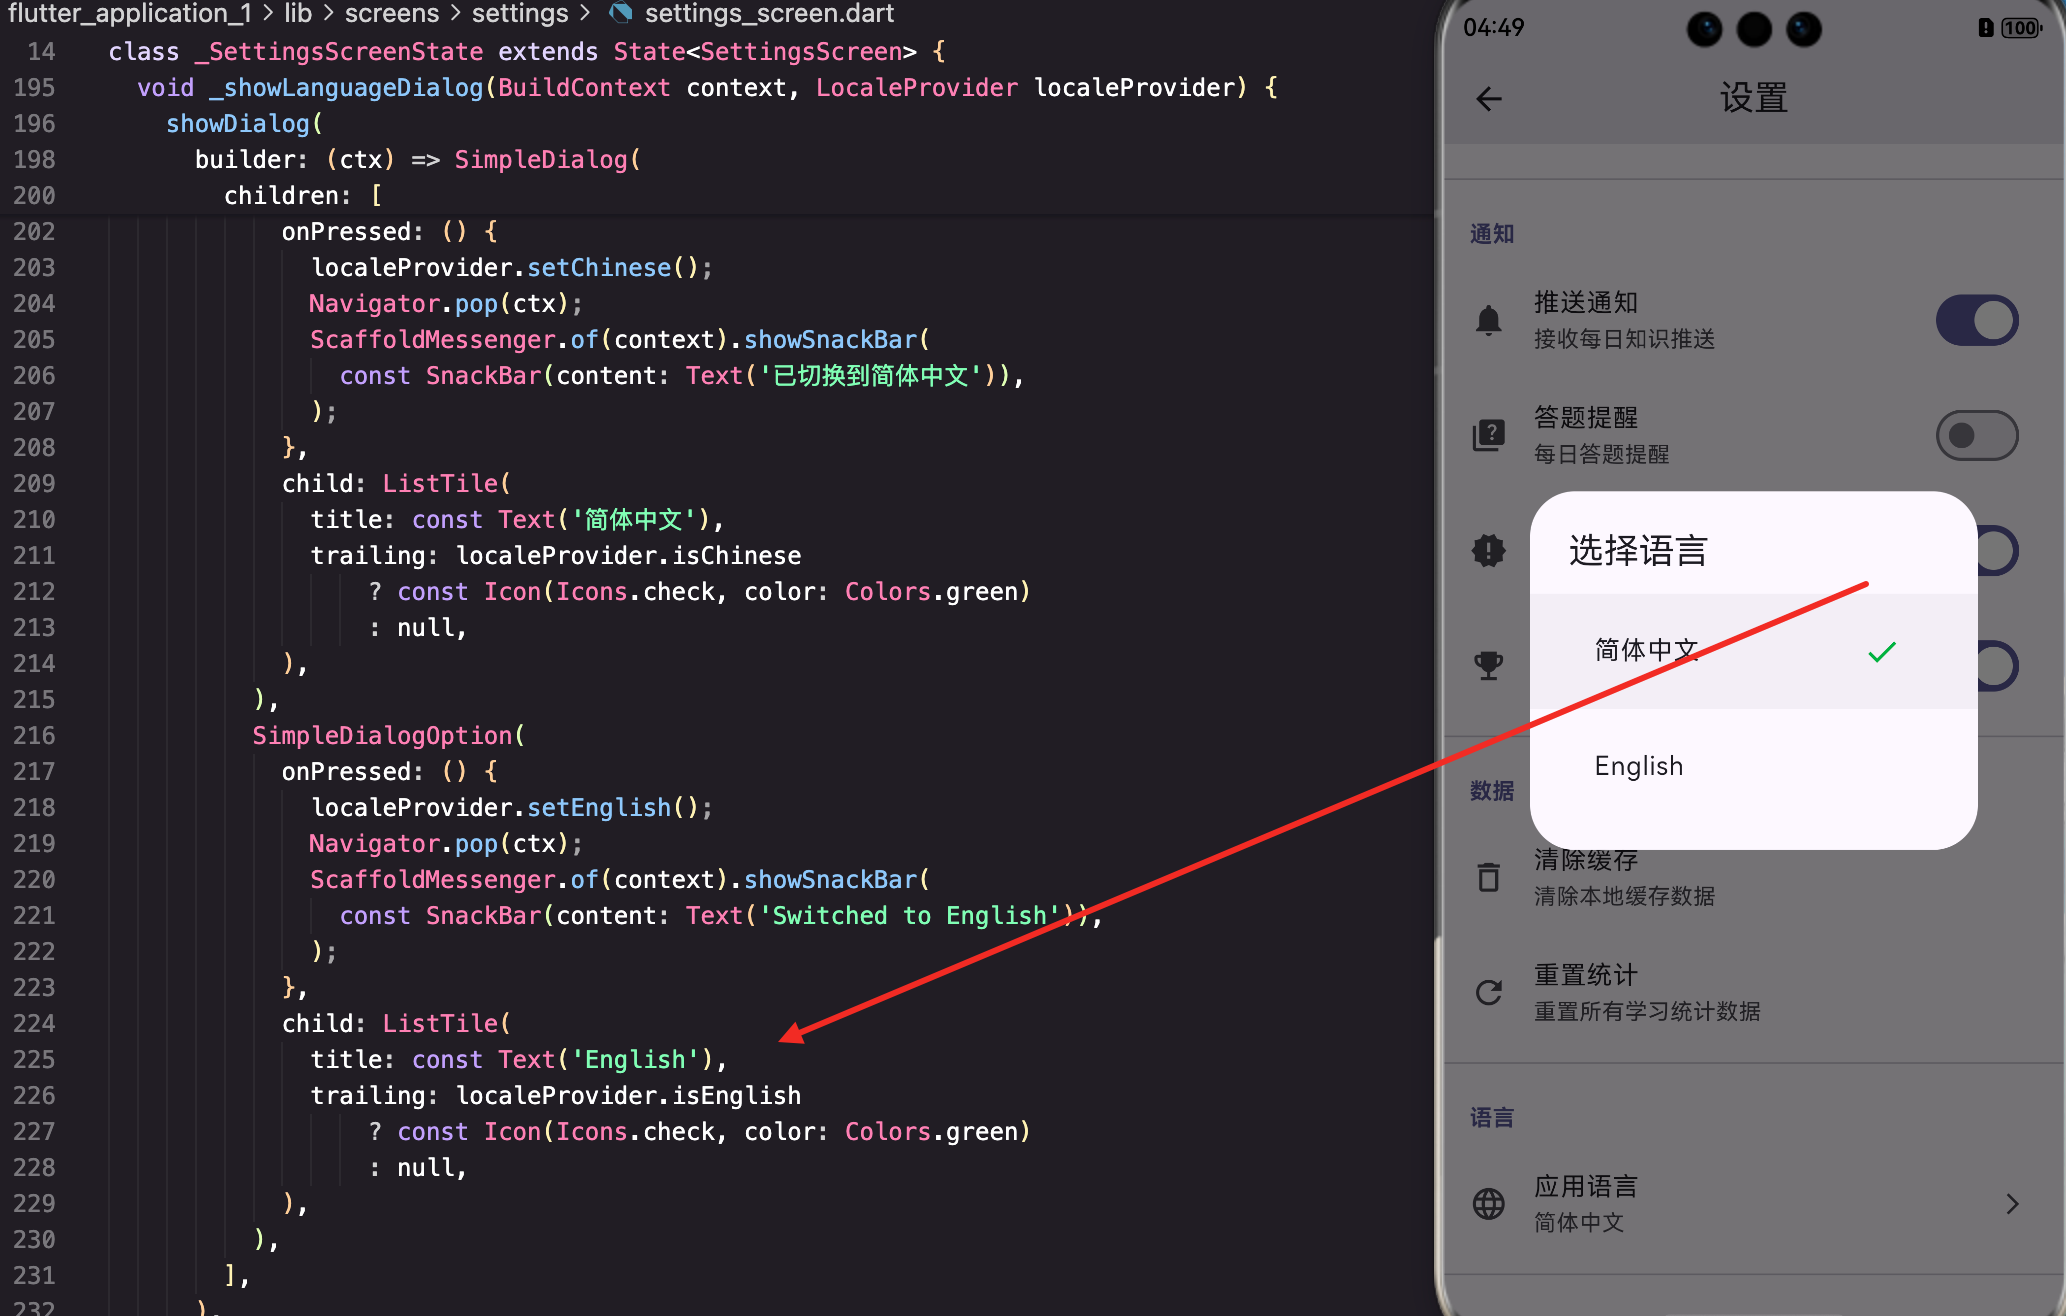Select English language option
This screenshot has height=1316, width=2066.
coord(1753,766)
